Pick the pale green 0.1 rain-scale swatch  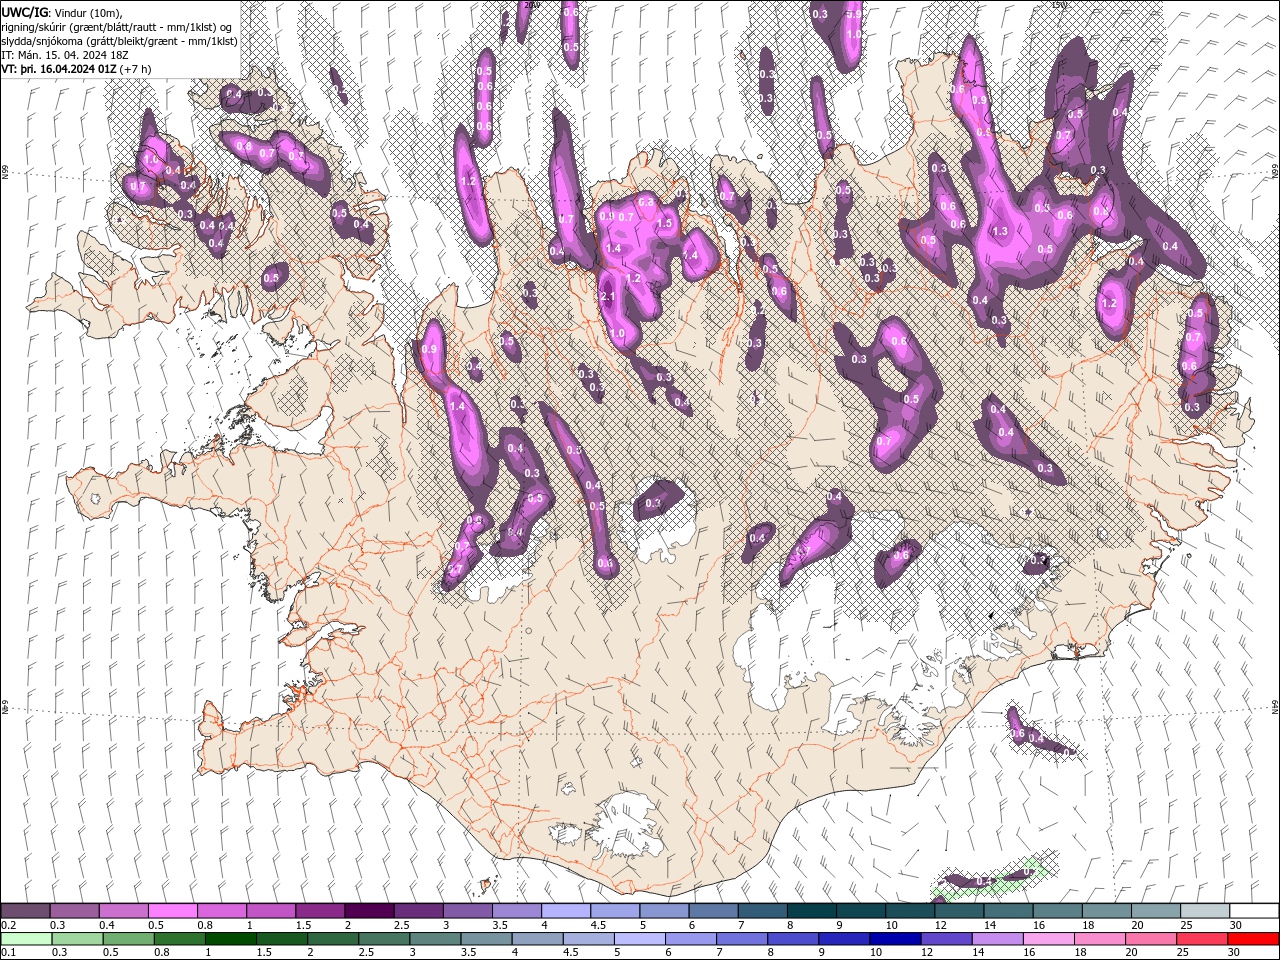click(x=25, y=939)
